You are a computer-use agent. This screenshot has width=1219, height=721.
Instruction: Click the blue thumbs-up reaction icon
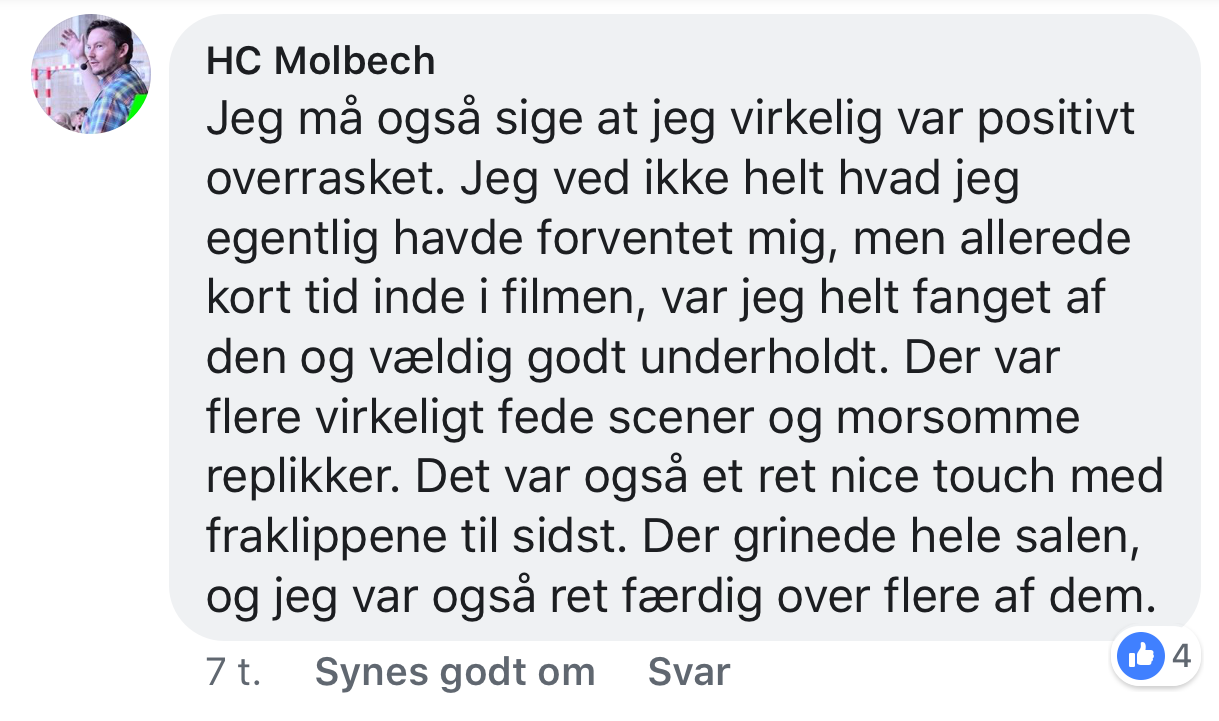1140,656
